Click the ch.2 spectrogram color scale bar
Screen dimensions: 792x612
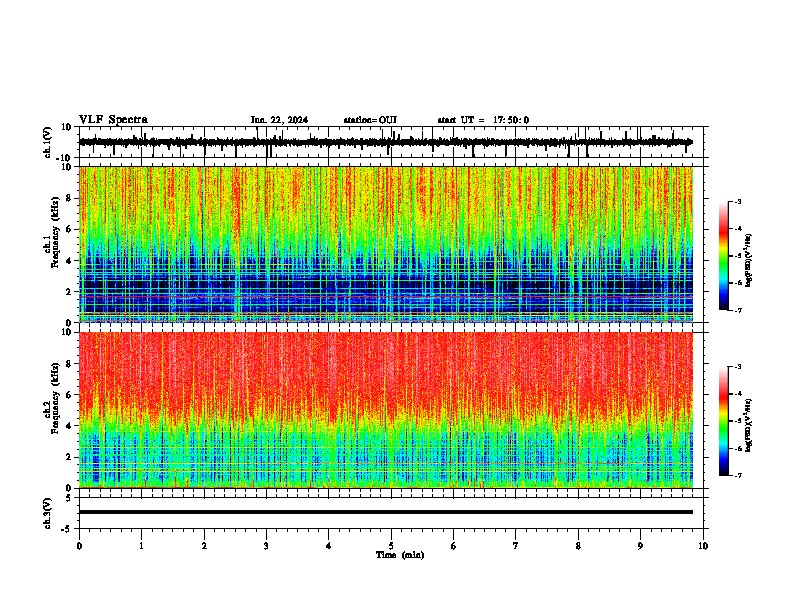(x=724, y=421)
